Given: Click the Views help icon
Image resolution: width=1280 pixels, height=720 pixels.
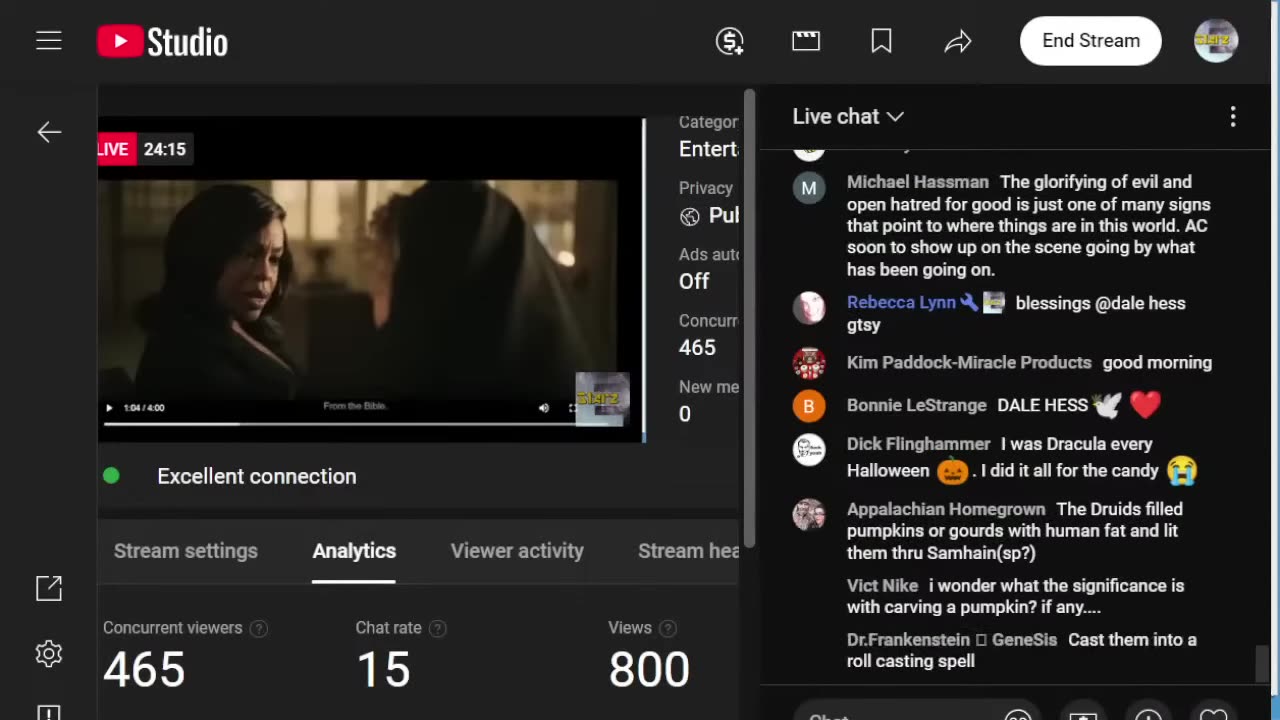Looking at the screenshot, I should pos(668,628).
